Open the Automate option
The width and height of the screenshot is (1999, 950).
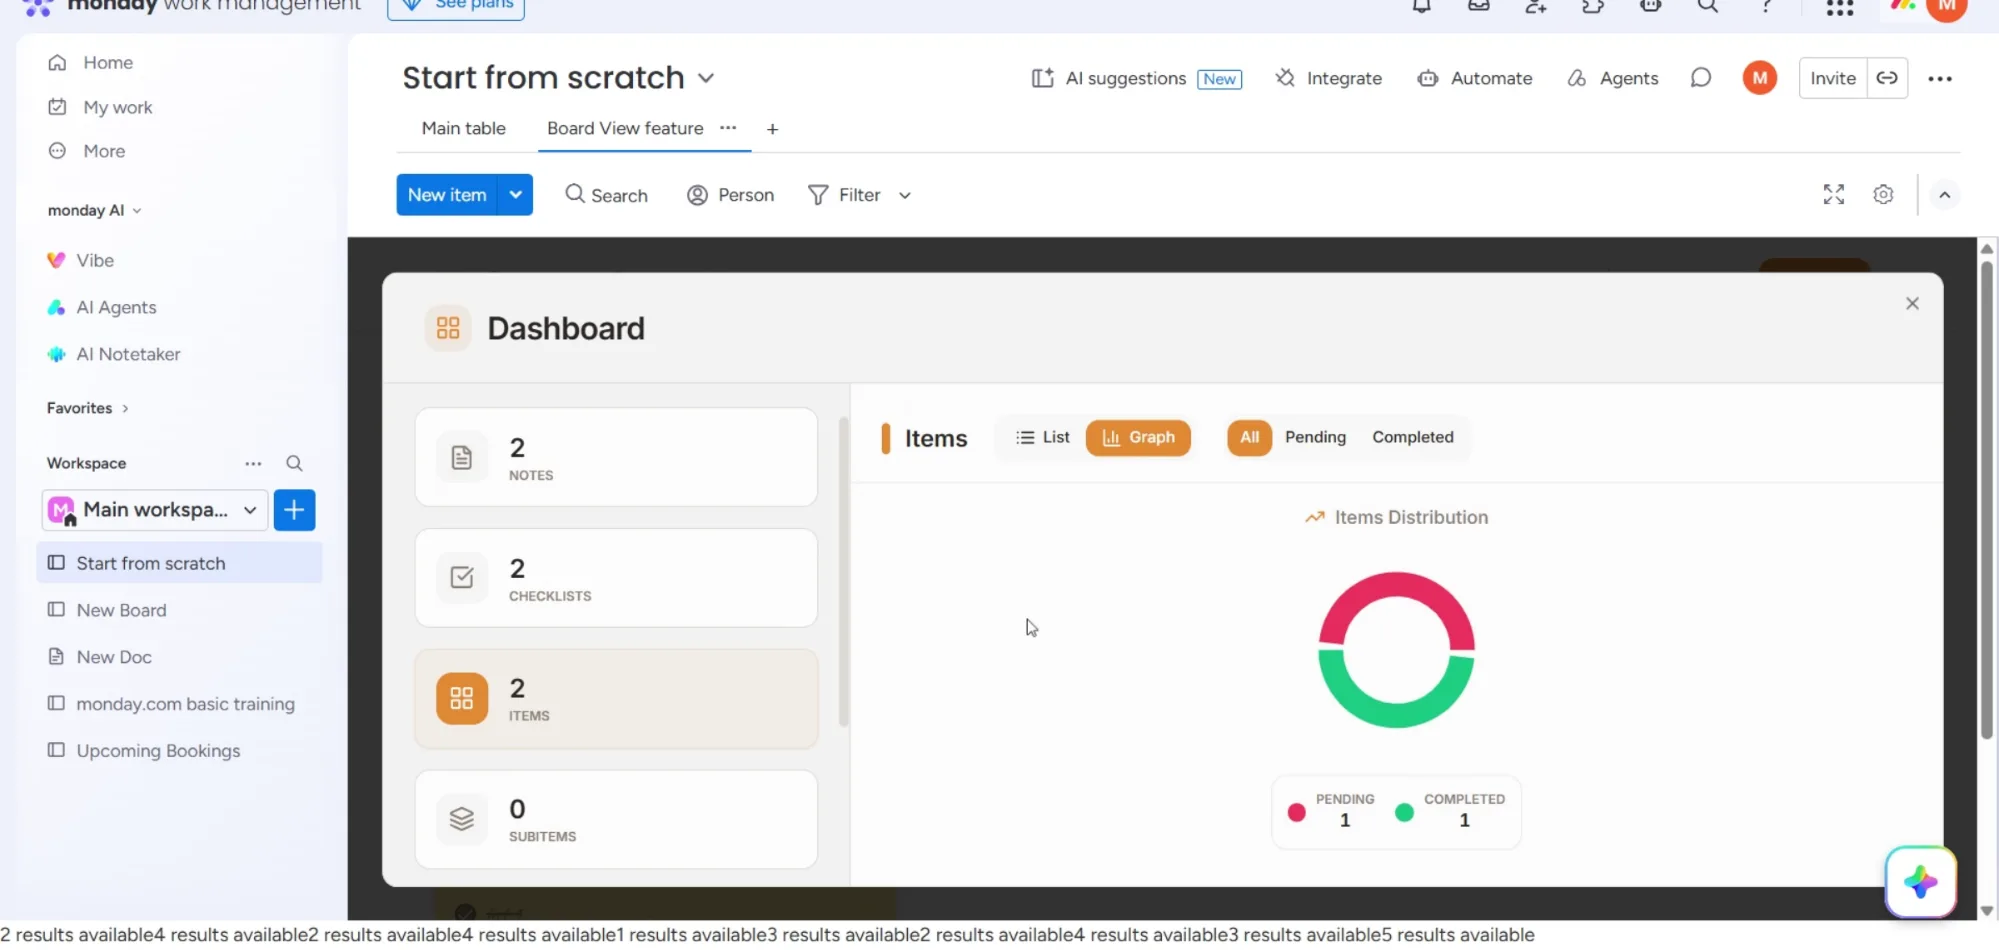coord(1475,78)
